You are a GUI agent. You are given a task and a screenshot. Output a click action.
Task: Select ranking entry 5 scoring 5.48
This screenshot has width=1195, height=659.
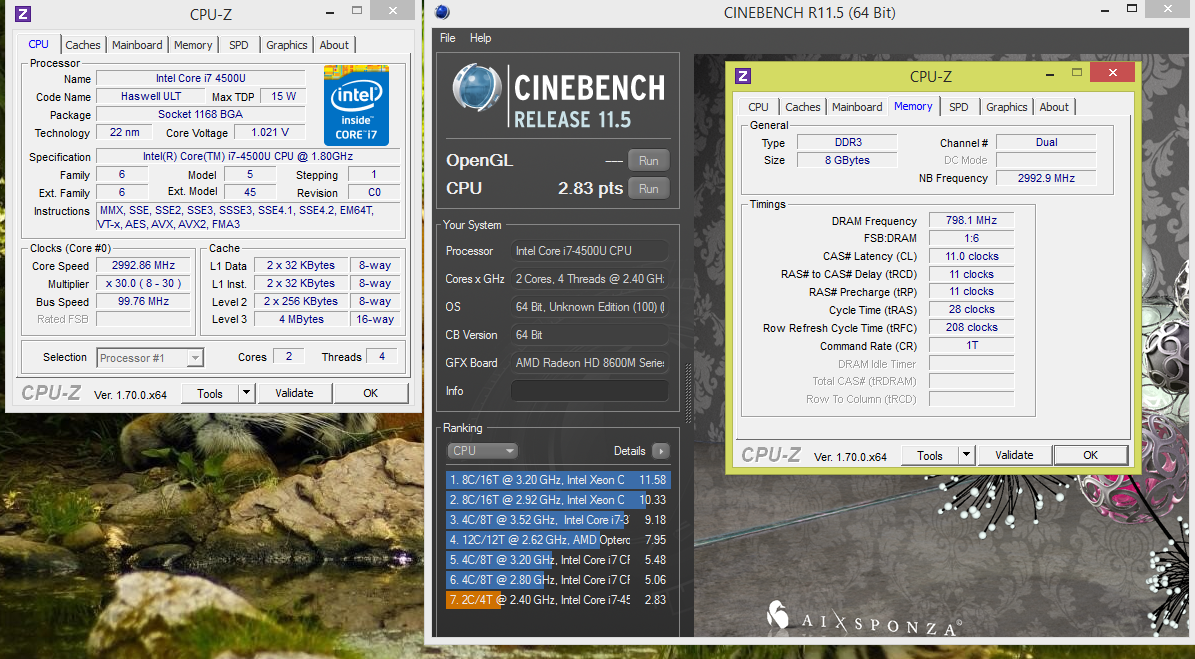(558, 560)
